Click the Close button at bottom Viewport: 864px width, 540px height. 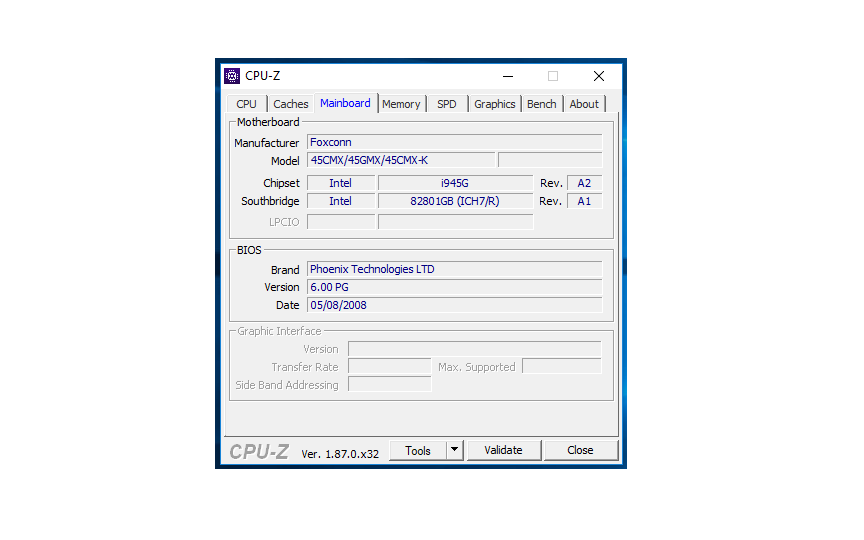point(580,450)
